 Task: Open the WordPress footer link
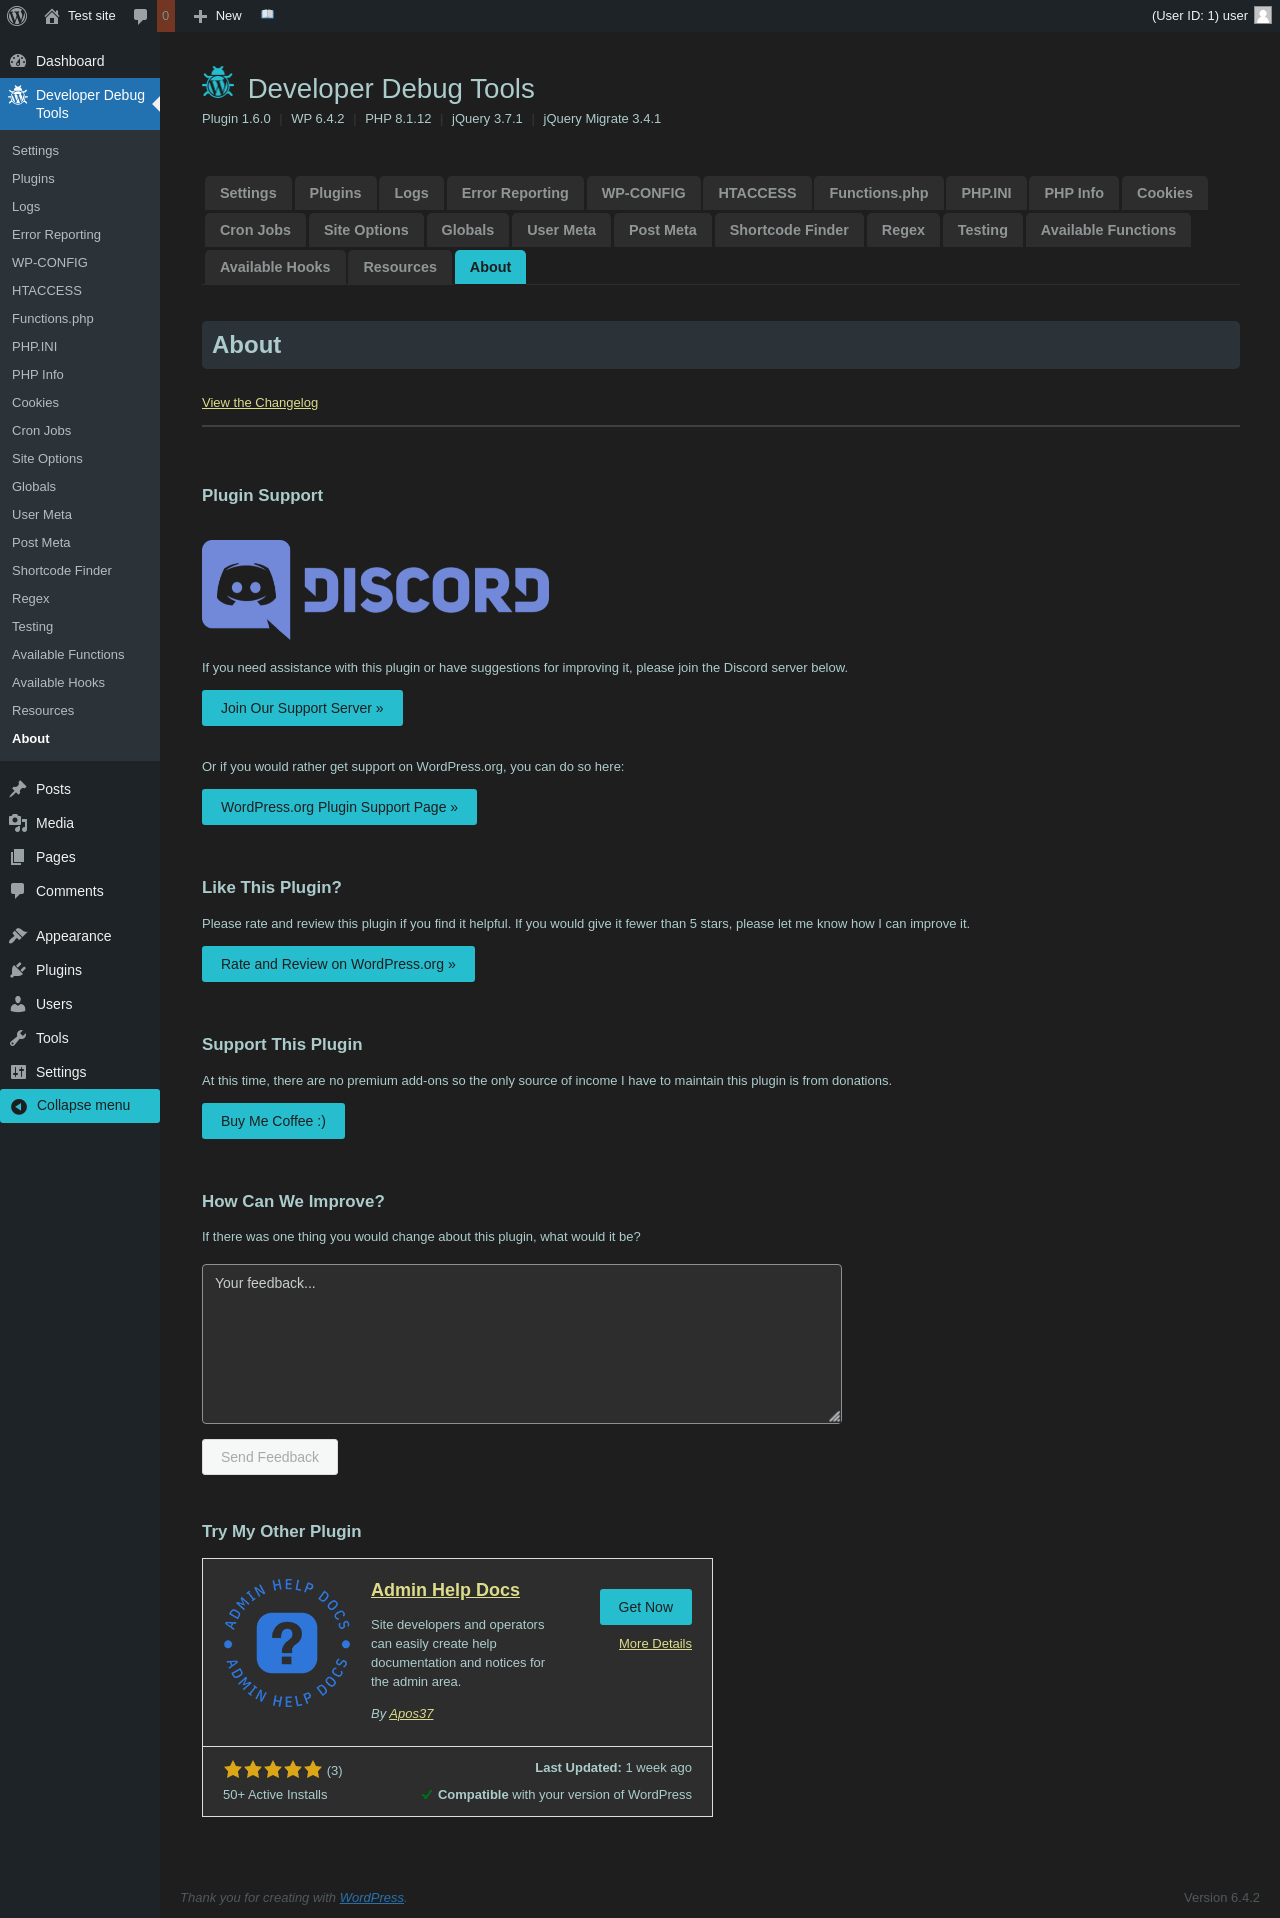pos(372,1898)
